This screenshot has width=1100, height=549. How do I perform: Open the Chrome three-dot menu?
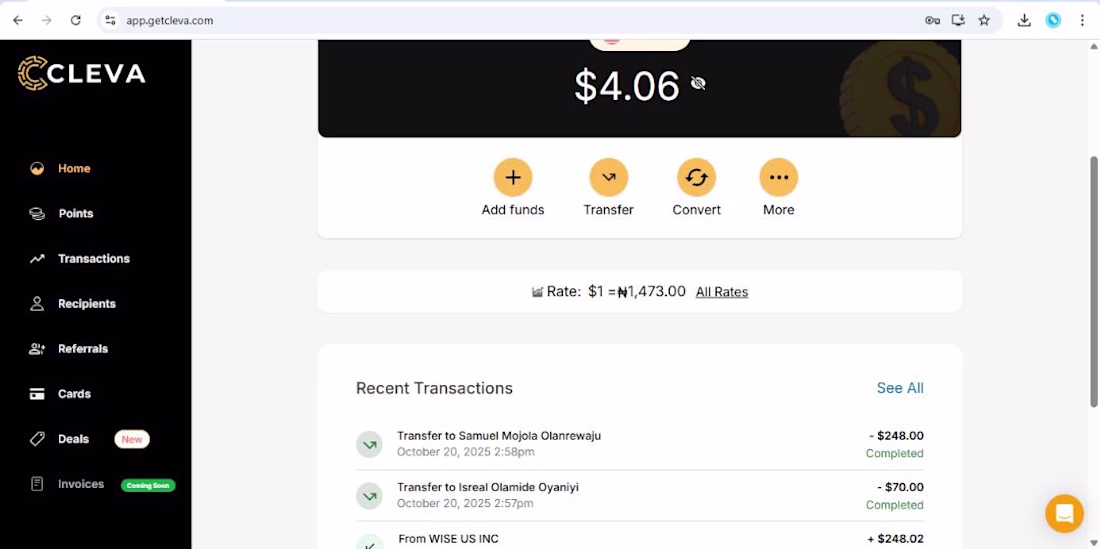[x=1082, y=20]
